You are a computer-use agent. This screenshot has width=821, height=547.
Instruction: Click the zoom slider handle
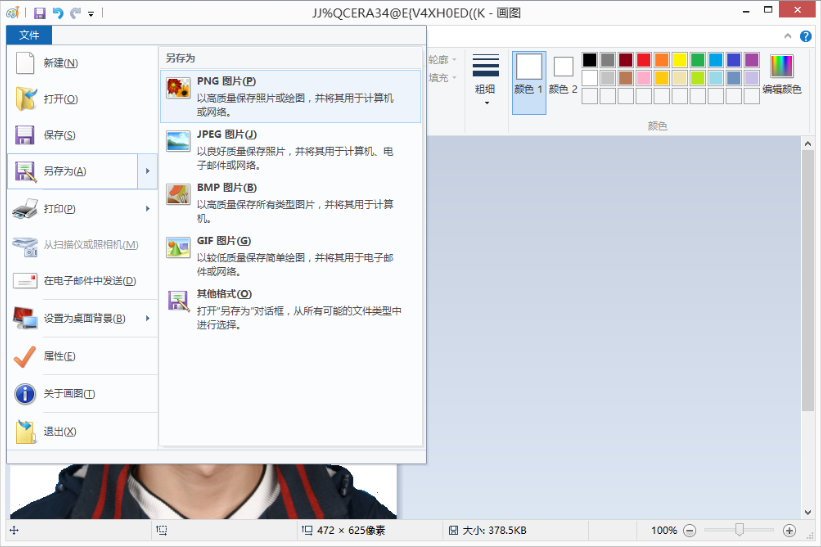tap(739, 530)
